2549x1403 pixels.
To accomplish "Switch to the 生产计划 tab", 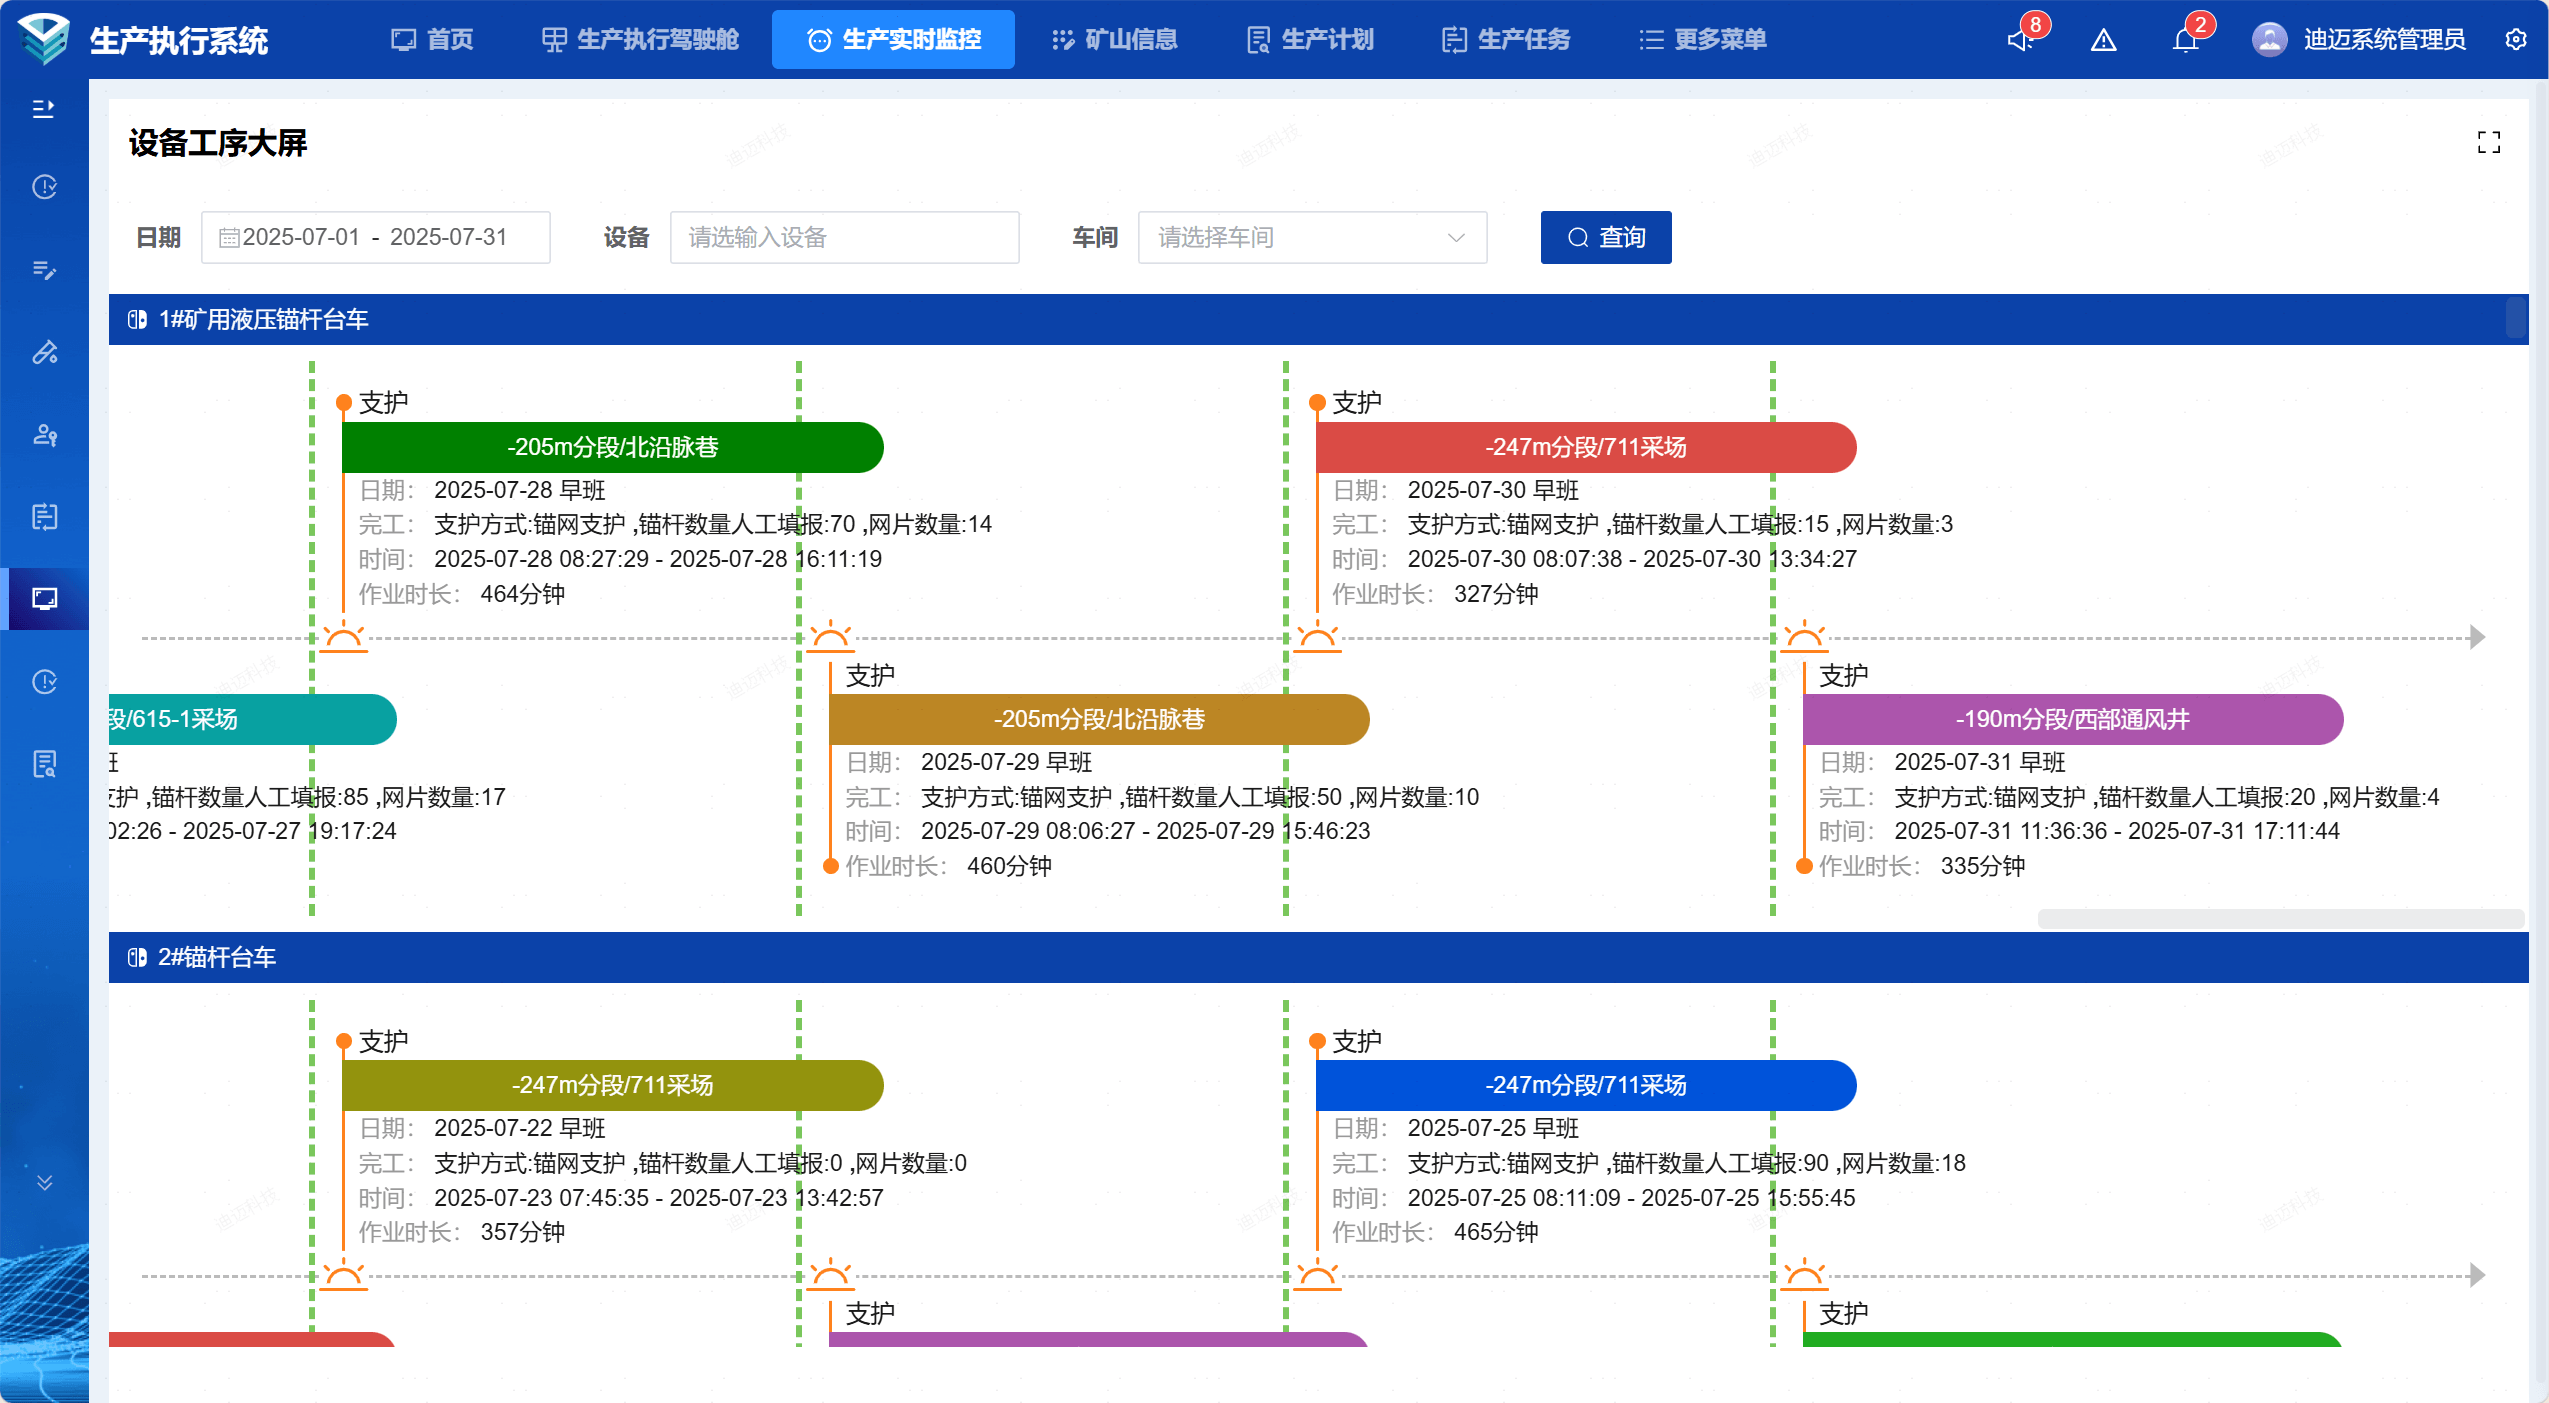I will [1310, 40].
